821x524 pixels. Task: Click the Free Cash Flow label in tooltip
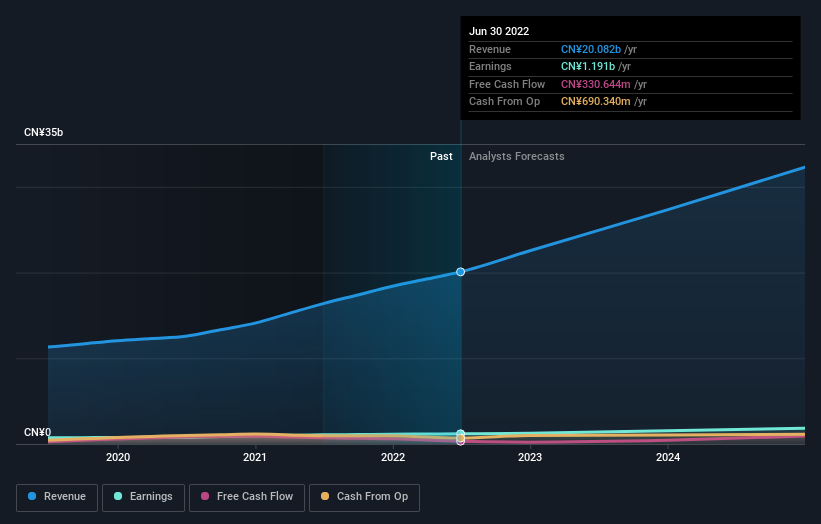pos(507,84)
